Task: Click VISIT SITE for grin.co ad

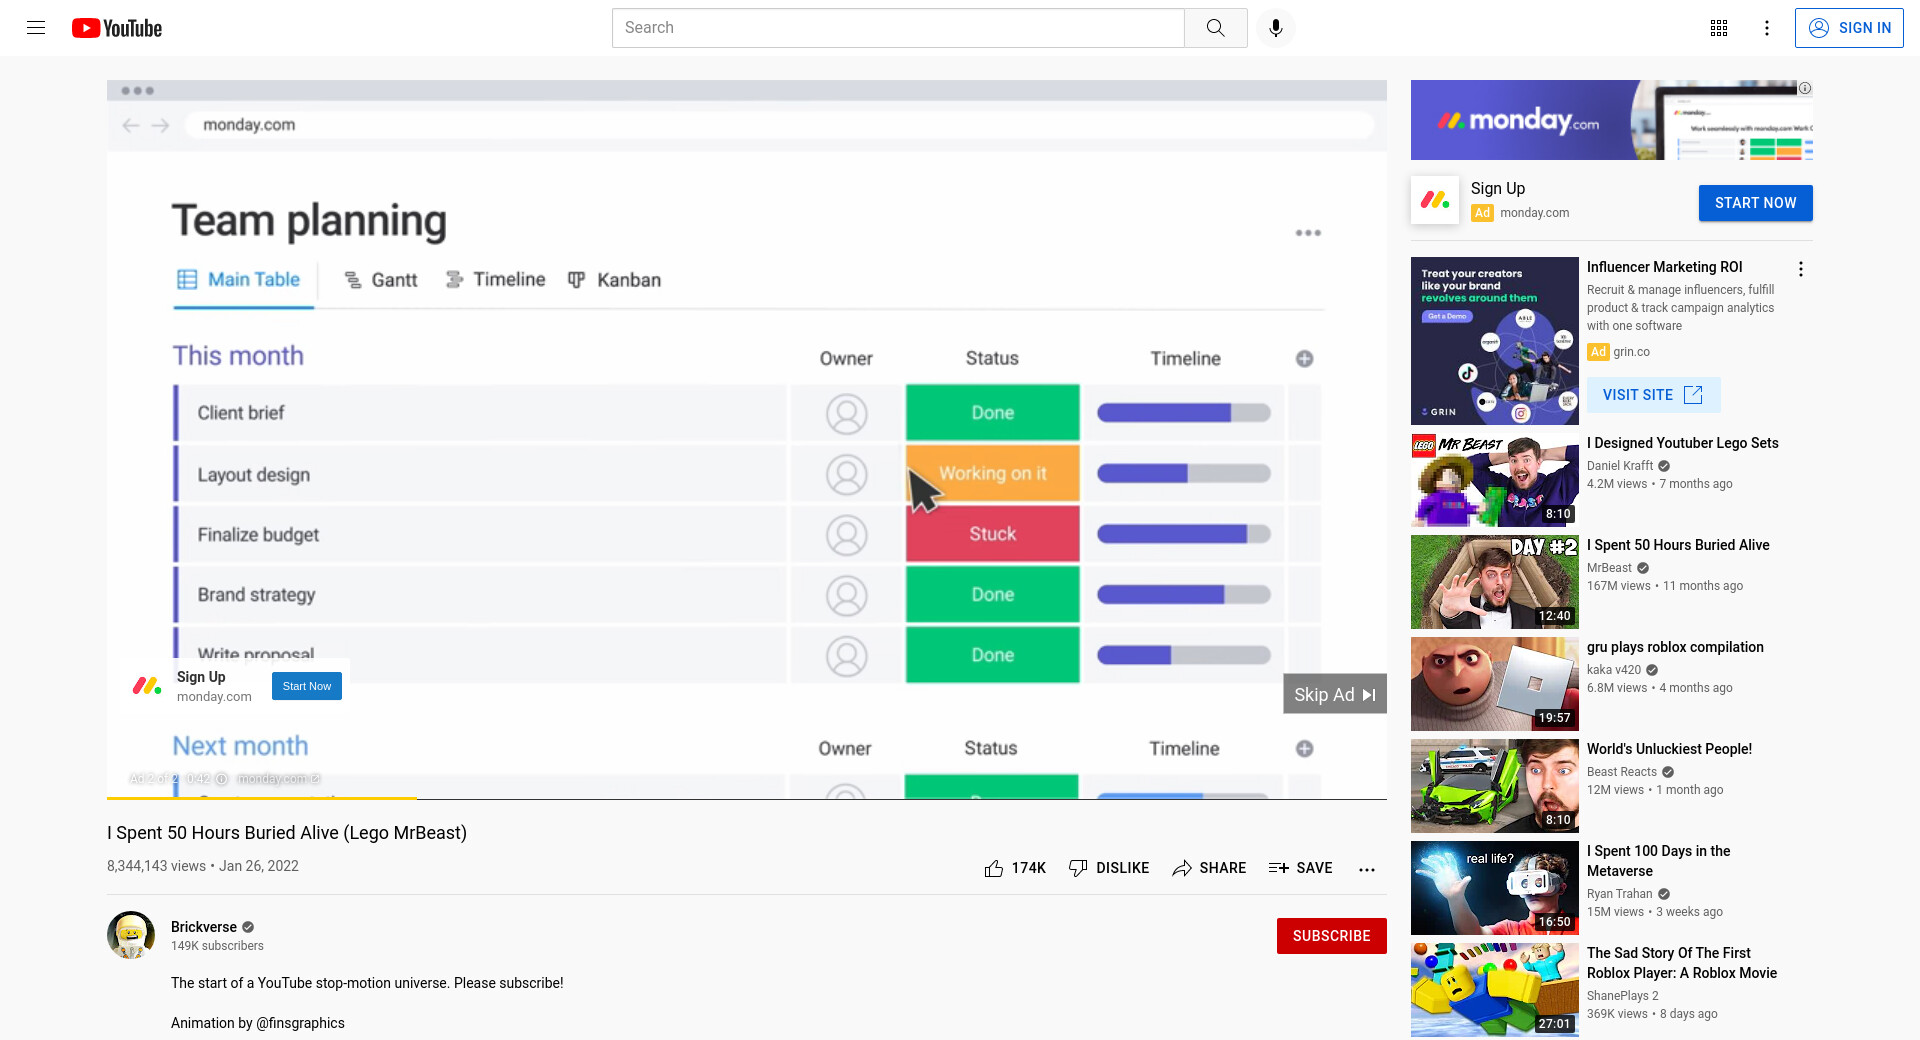Action: tap(1653, 395)
